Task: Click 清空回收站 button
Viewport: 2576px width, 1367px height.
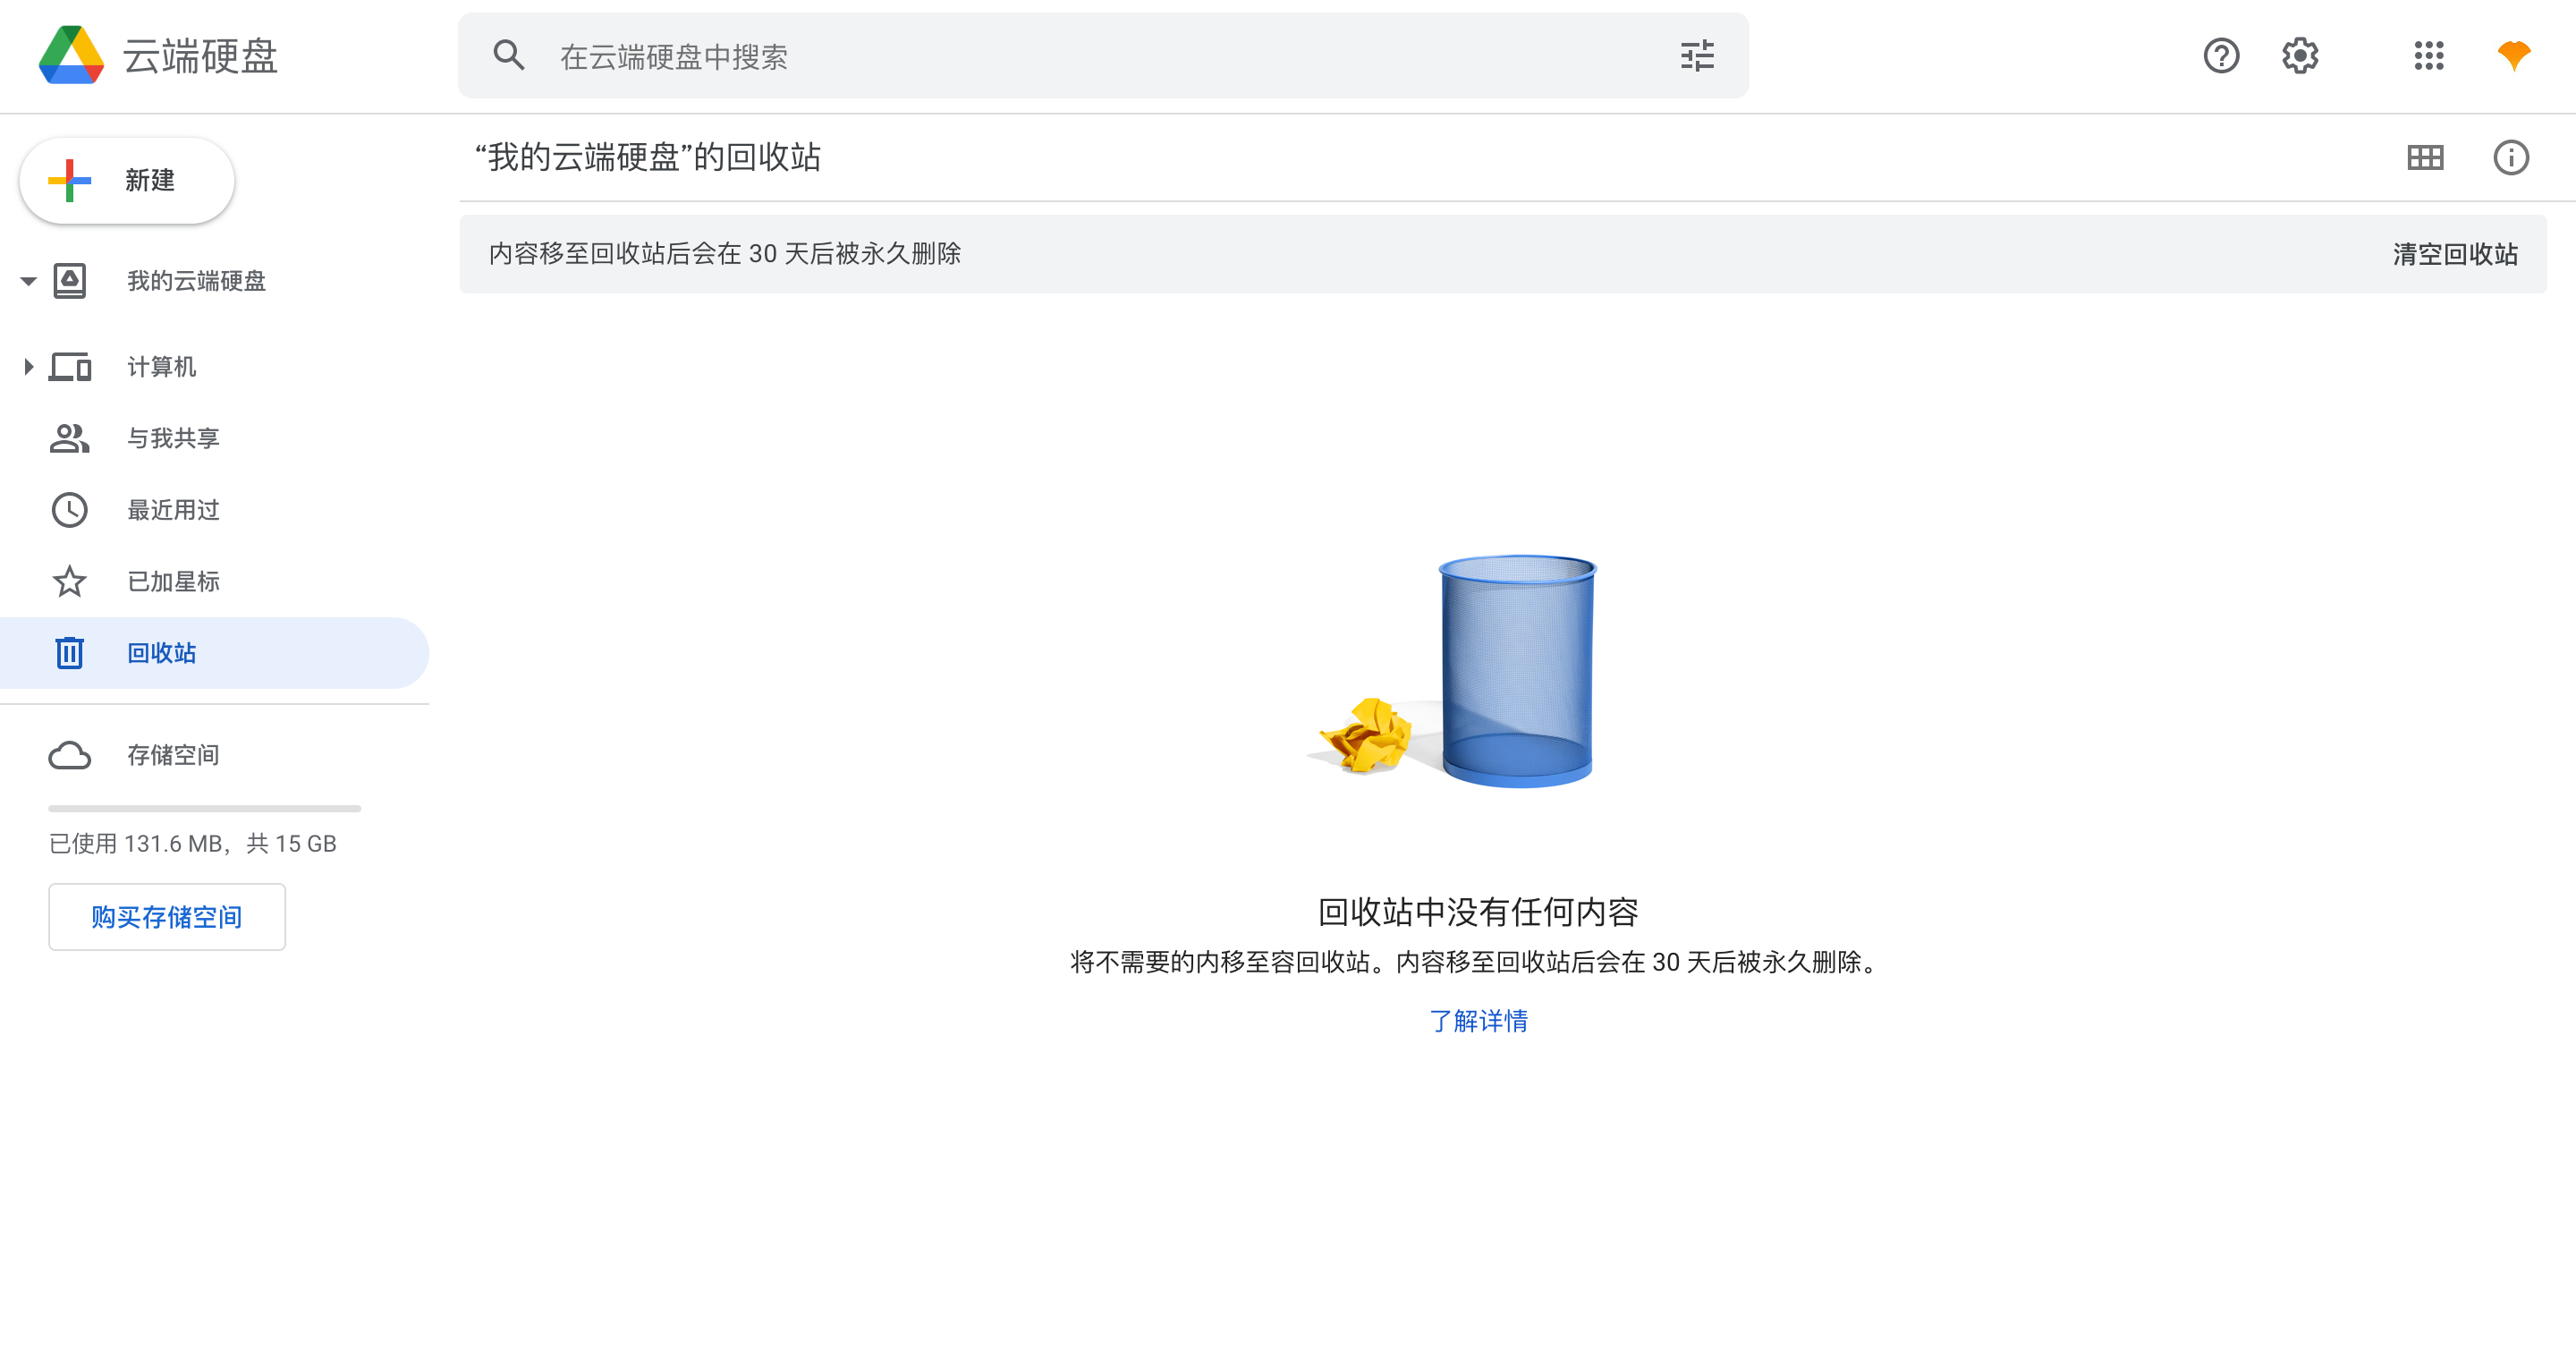Action: tap(2455, 254)
